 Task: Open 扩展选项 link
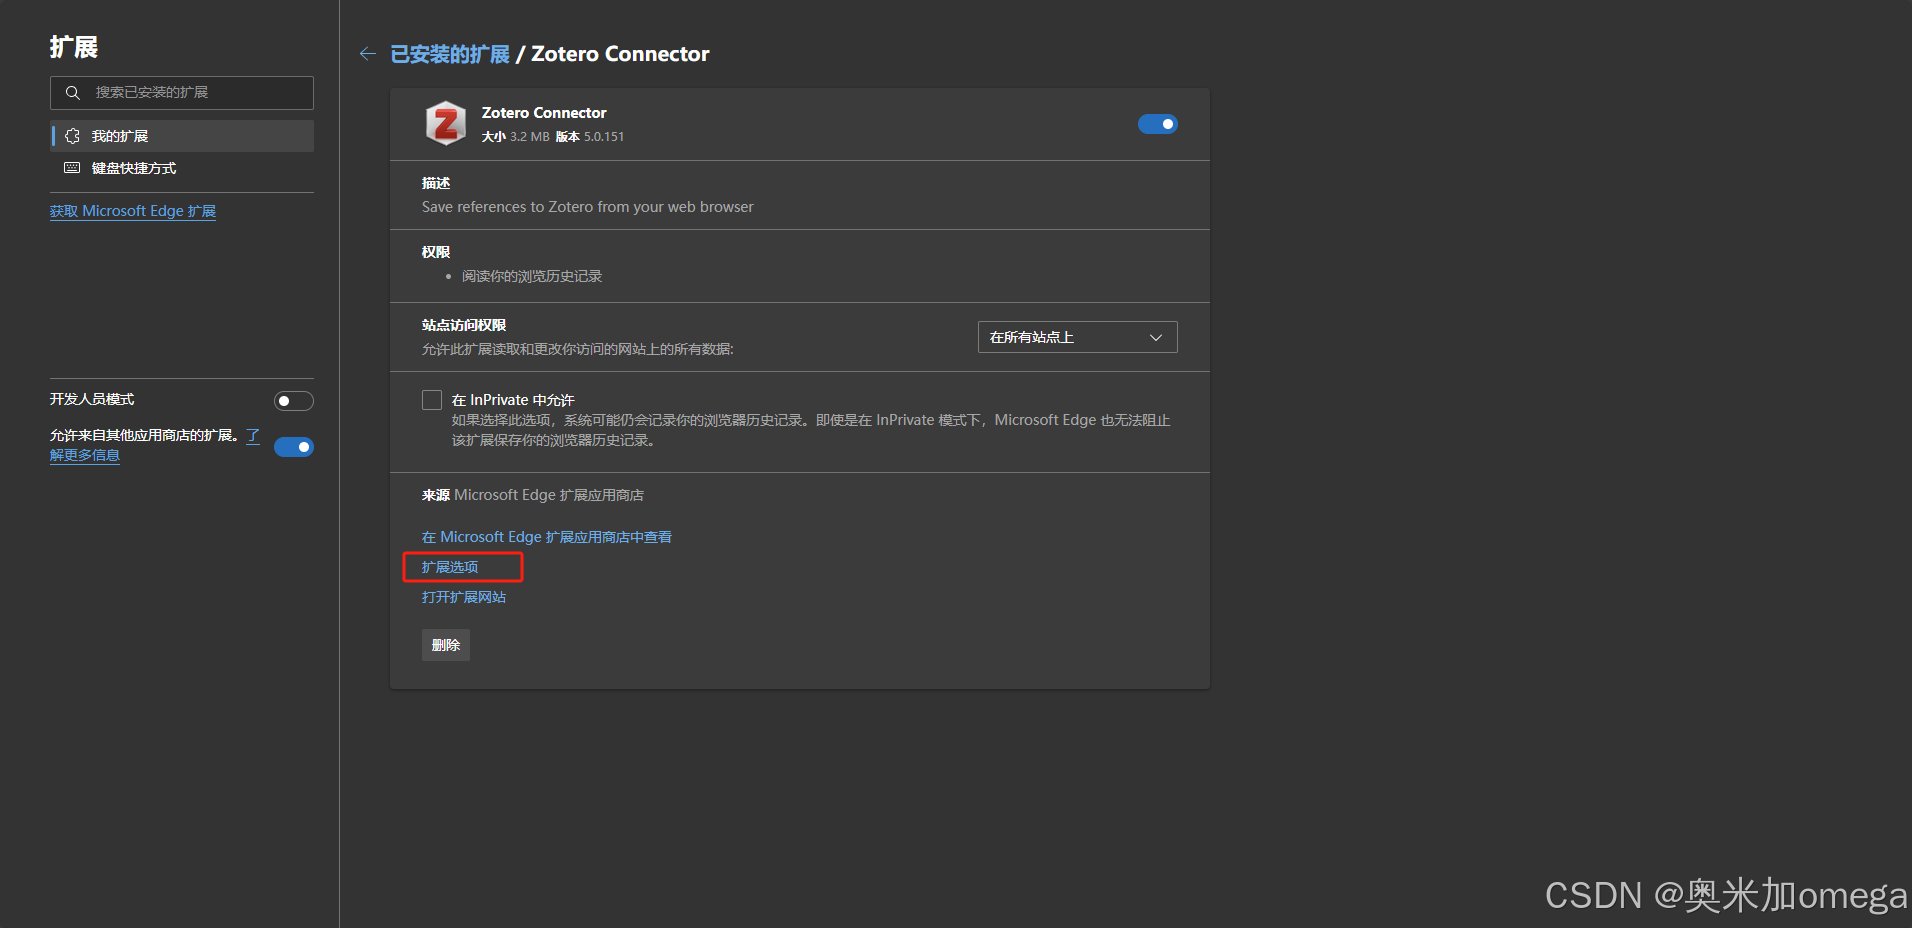pyautogui.click(x=450, y=567)
